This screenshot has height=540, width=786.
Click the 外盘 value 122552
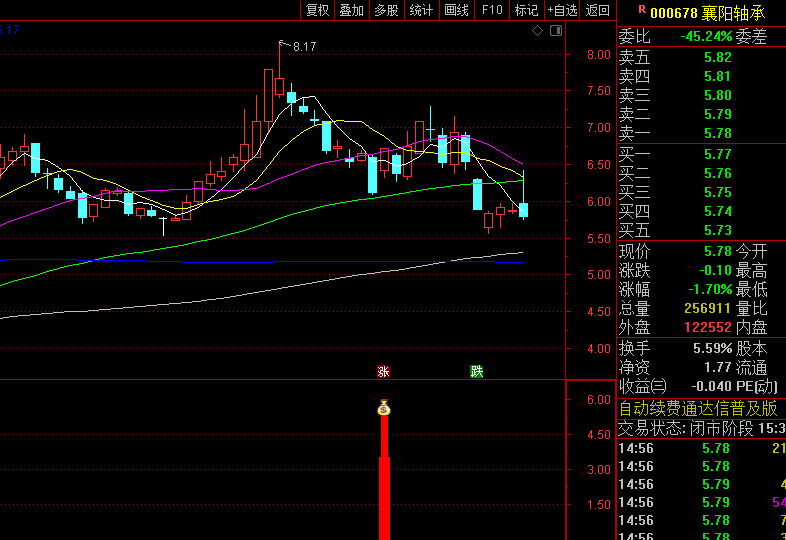point(708,327)
